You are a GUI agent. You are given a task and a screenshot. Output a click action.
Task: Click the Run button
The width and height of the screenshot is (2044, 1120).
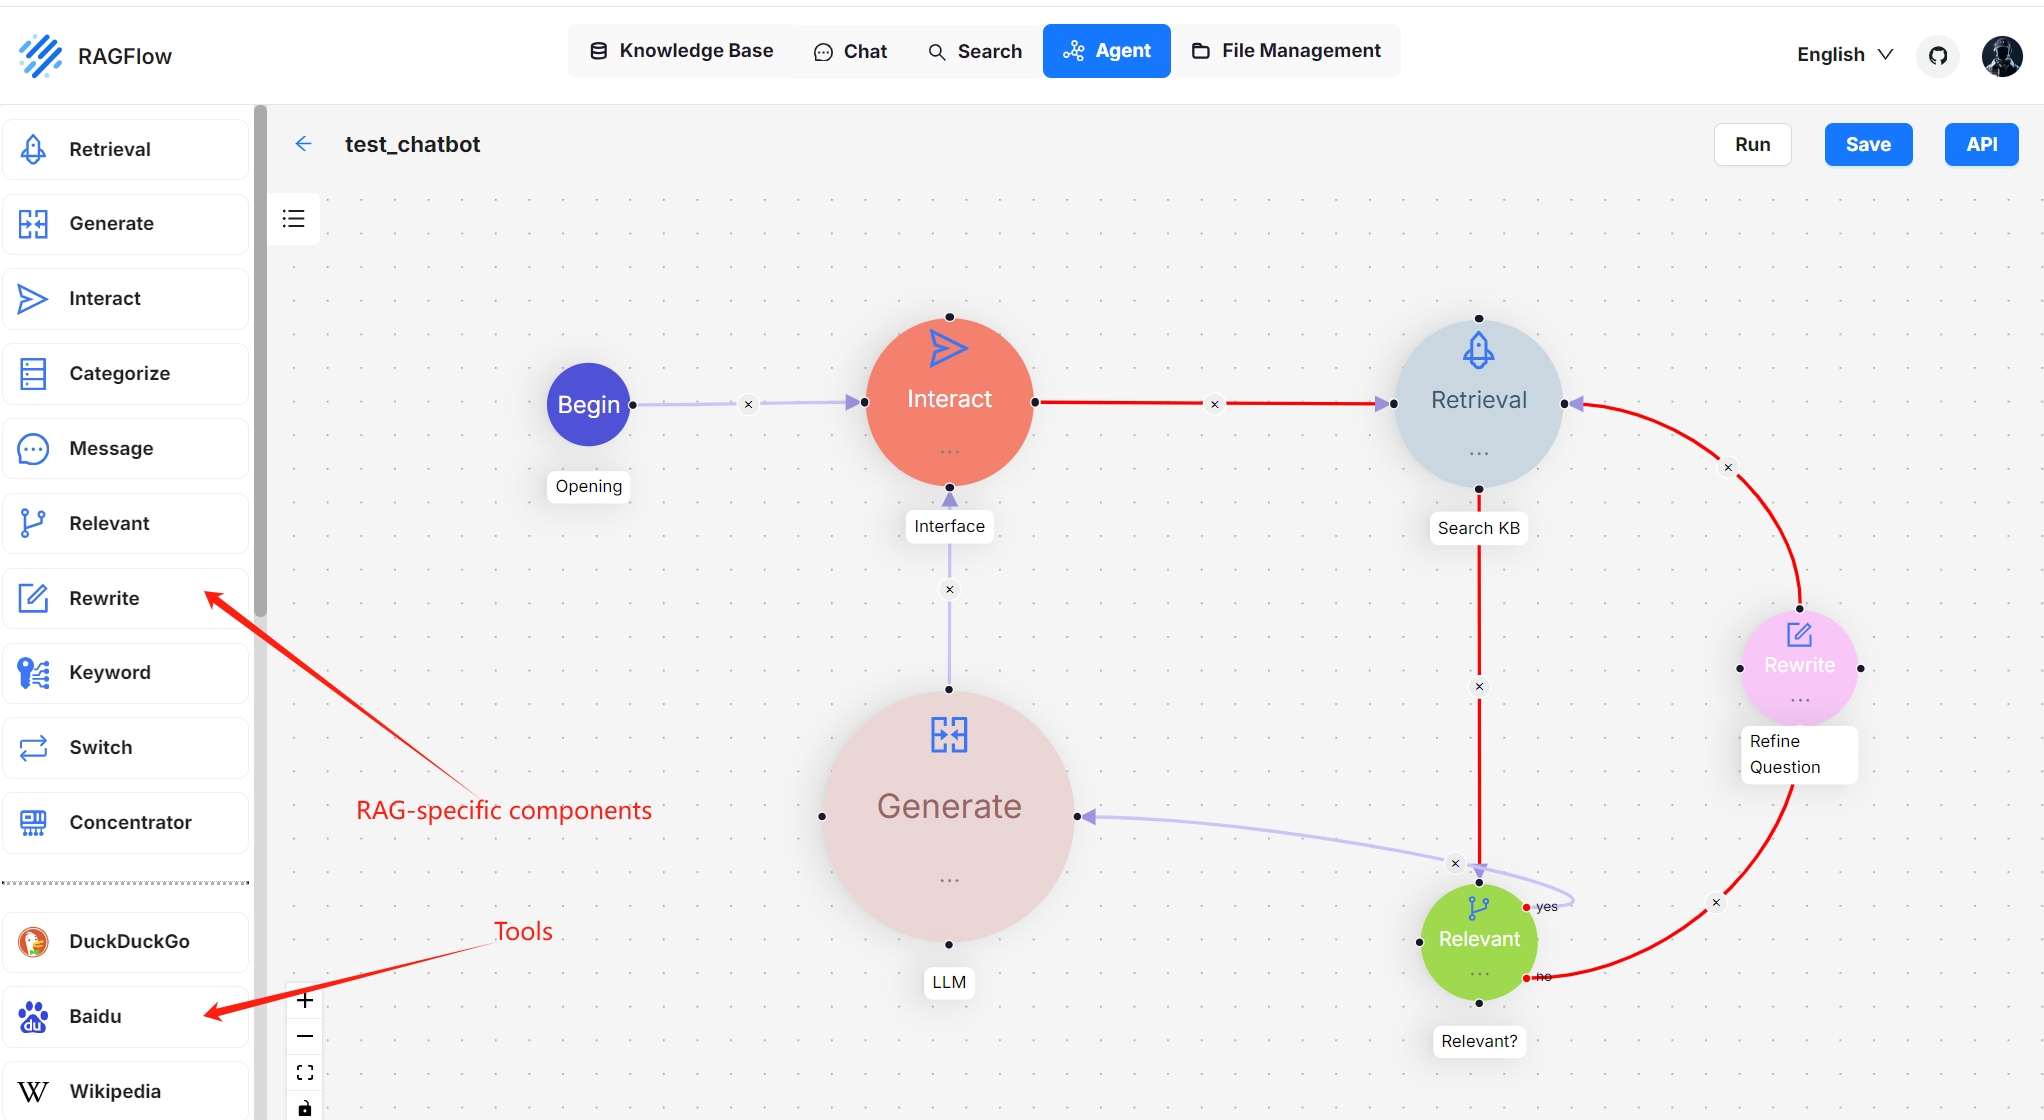[x=1753, y=145]
